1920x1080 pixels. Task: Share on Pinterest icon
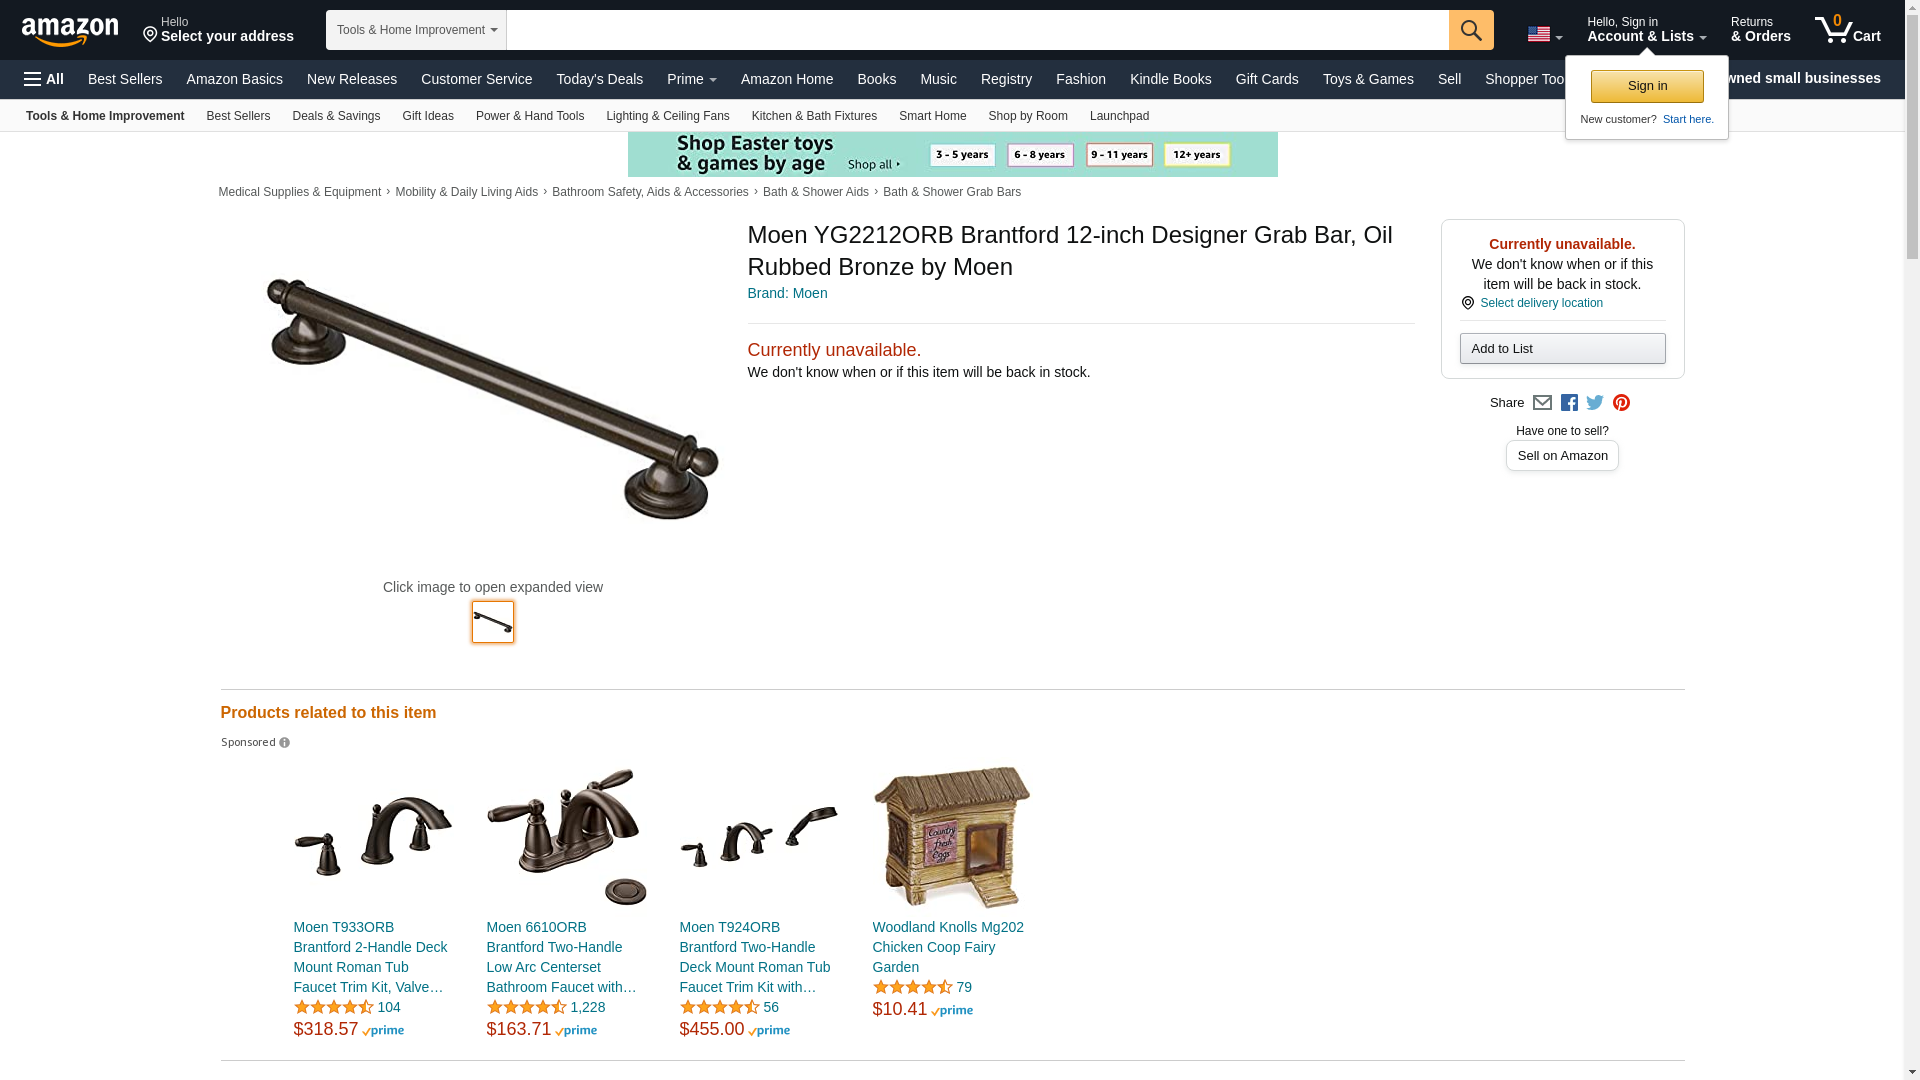point(1621,403)
